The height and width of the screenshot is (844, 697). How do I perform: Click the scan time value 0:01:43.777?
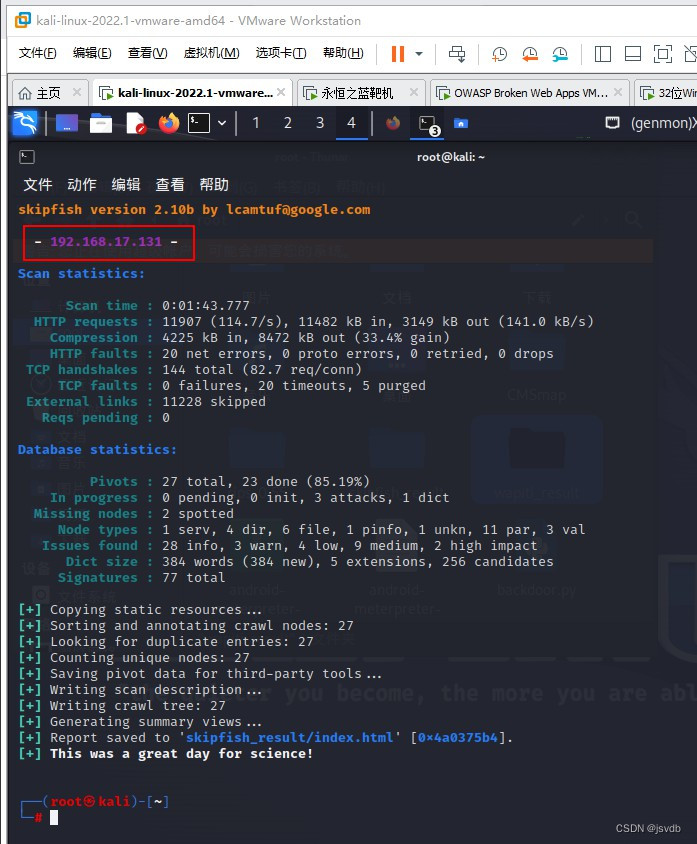click(206, 305)
